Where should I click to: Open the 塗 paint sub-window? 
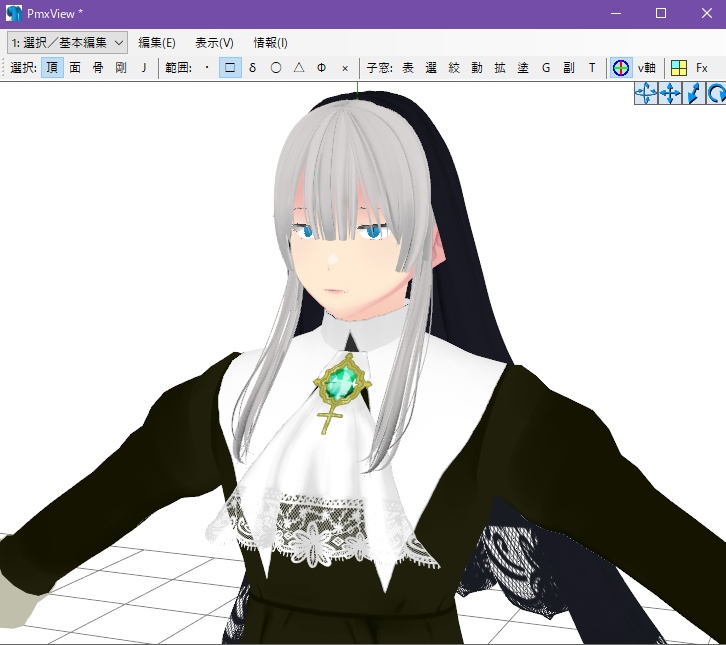pyautogui.click(x=523, y=68)
